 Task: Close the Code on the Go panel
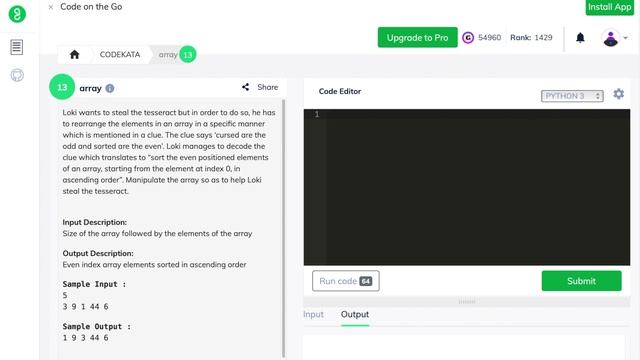point(51,7)
